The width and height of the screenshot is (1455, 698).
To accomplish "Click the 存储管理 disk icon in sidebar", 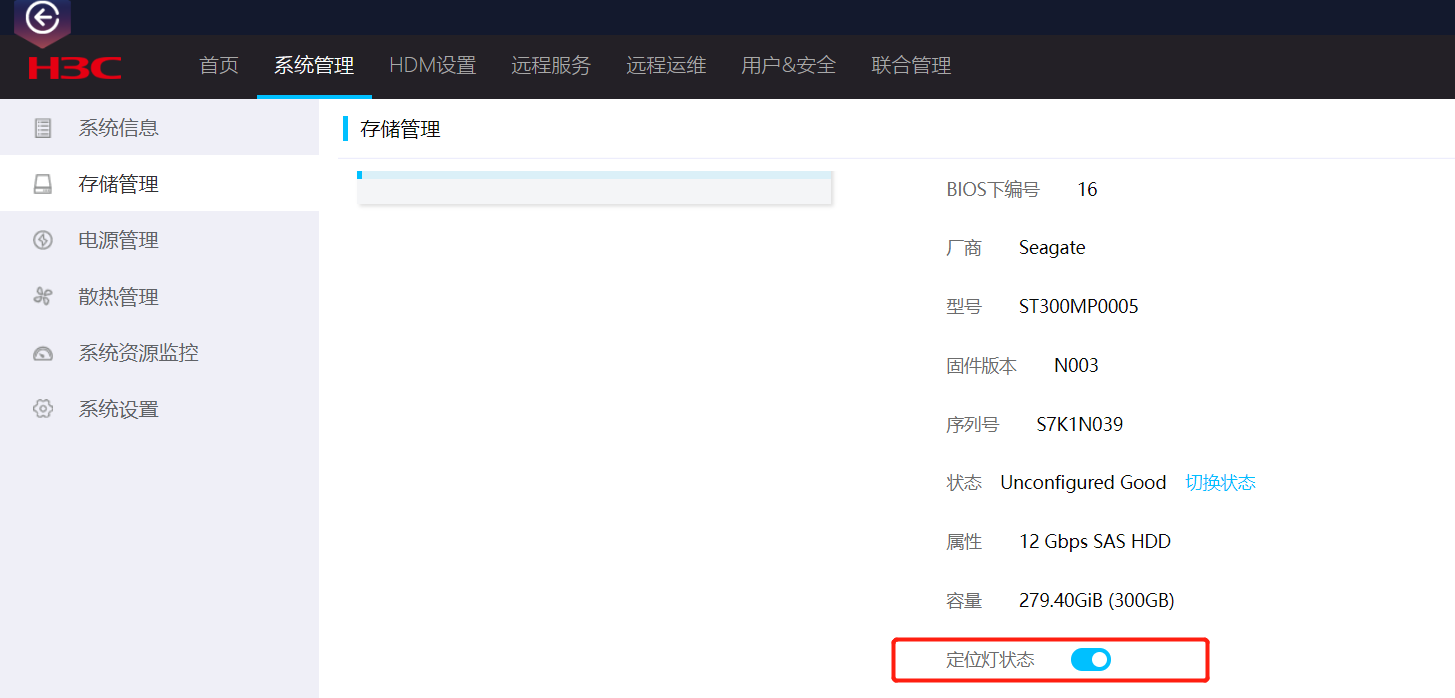I will [42, 185].
